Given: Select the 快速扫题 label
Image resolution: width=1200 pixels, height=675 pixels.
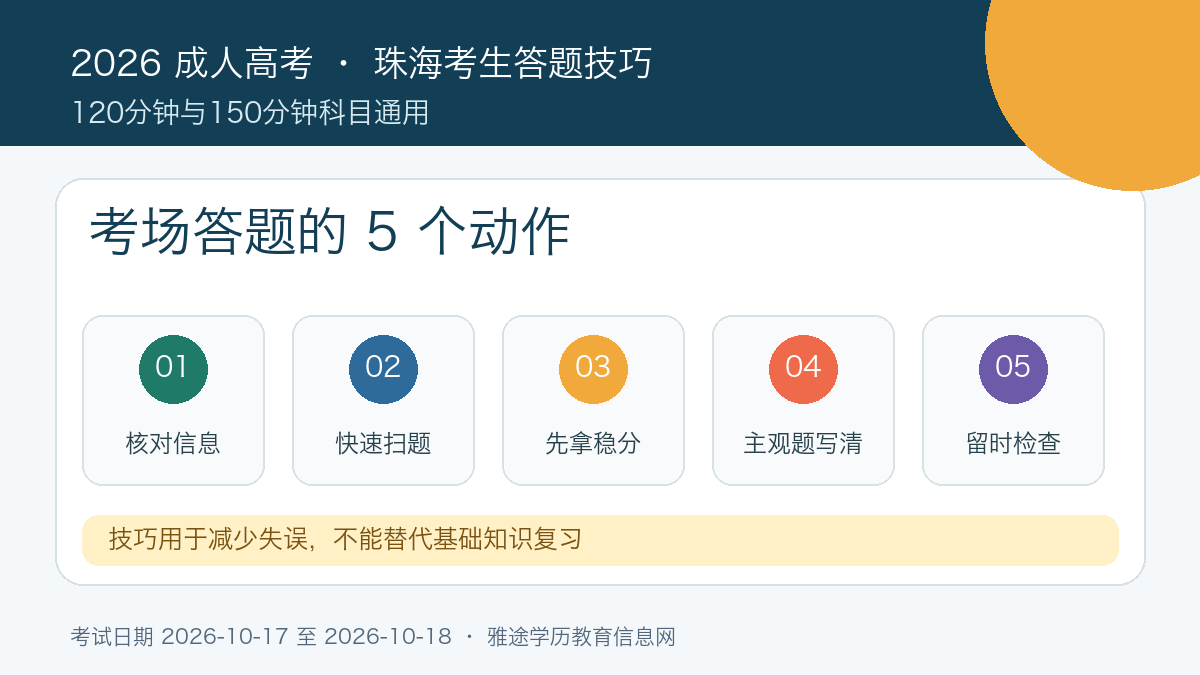Looking at the screenshot, I should click(383, 443).
